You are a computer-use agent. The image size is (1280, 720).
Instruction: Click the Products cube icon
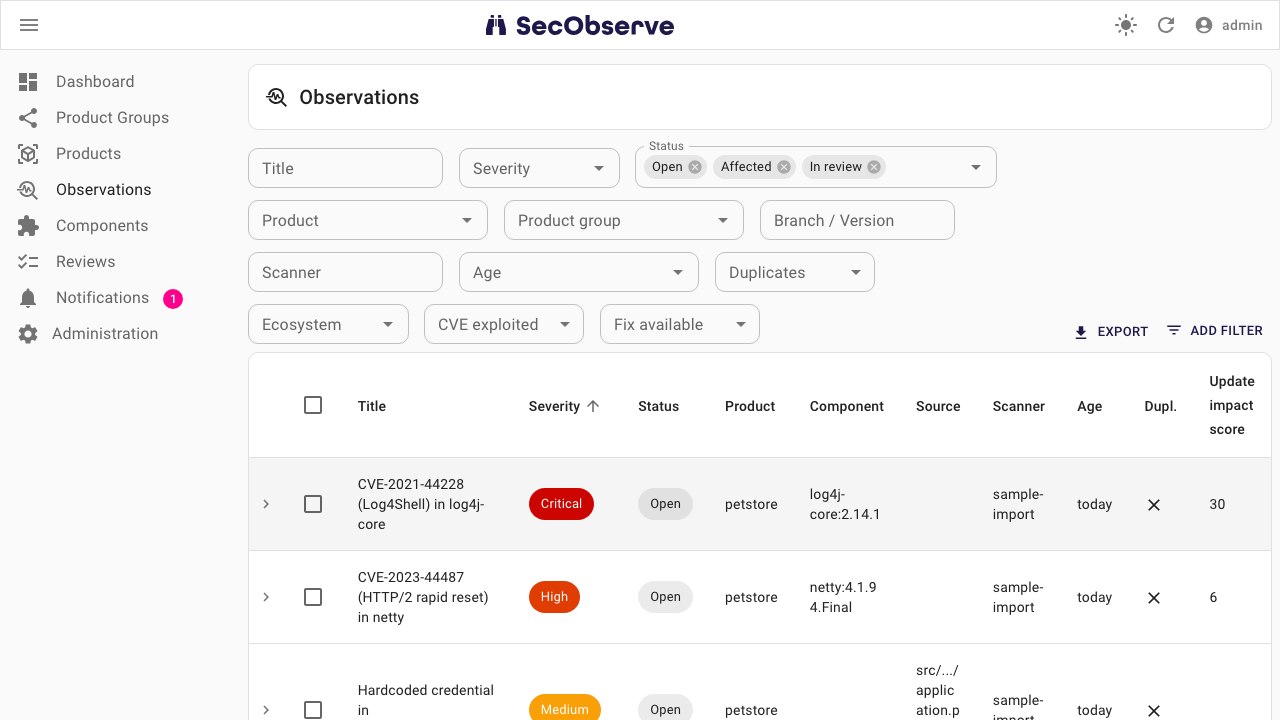tap(28, 154)
